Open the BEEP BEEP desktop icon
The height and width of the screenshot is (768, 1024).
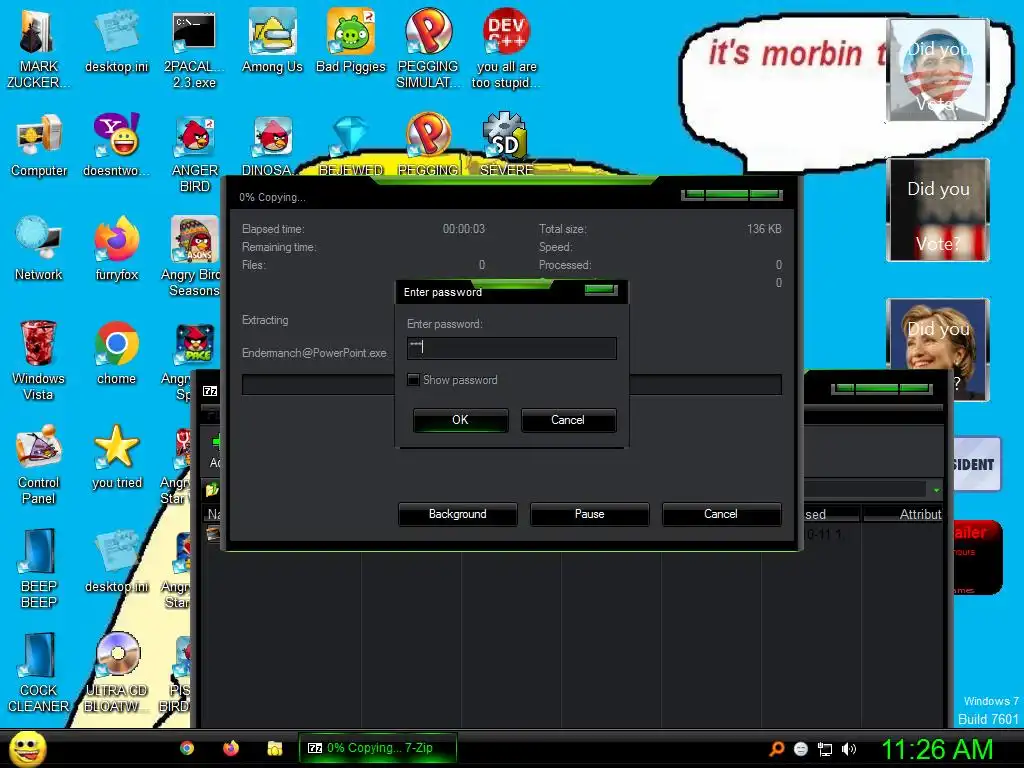pos(39,568)
